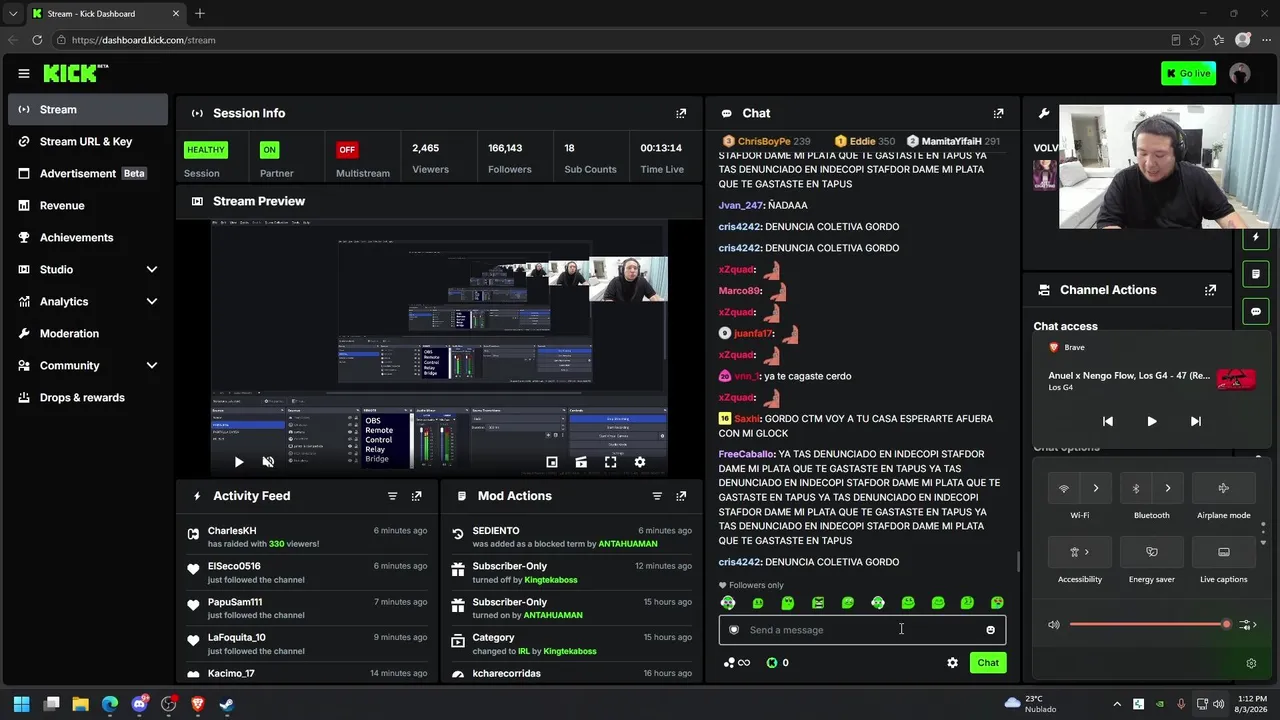This screenshot has height=720, width=1280.
Task: Open chat settings gear beside Chat button
Action: pyautogui.click(x=952, y=663)
